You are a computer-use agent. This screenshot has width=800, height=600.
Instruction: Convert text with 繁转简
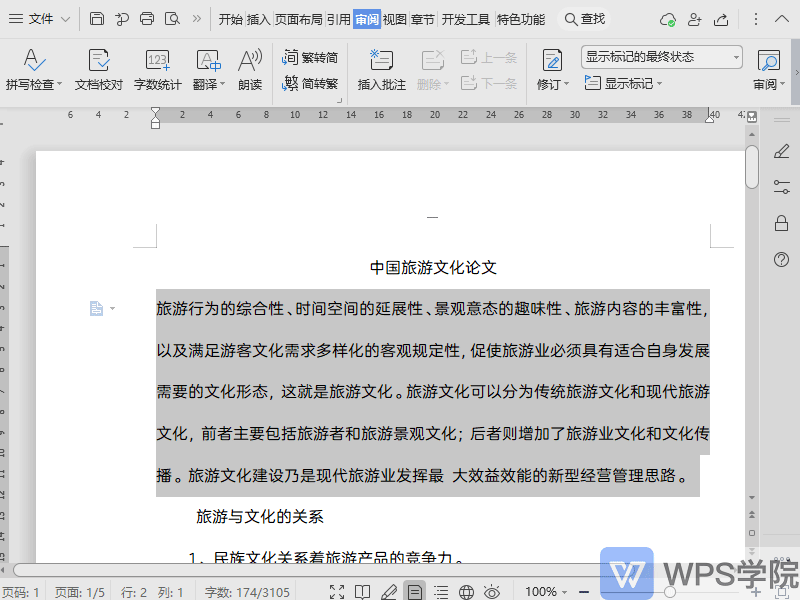pos(310,57)
